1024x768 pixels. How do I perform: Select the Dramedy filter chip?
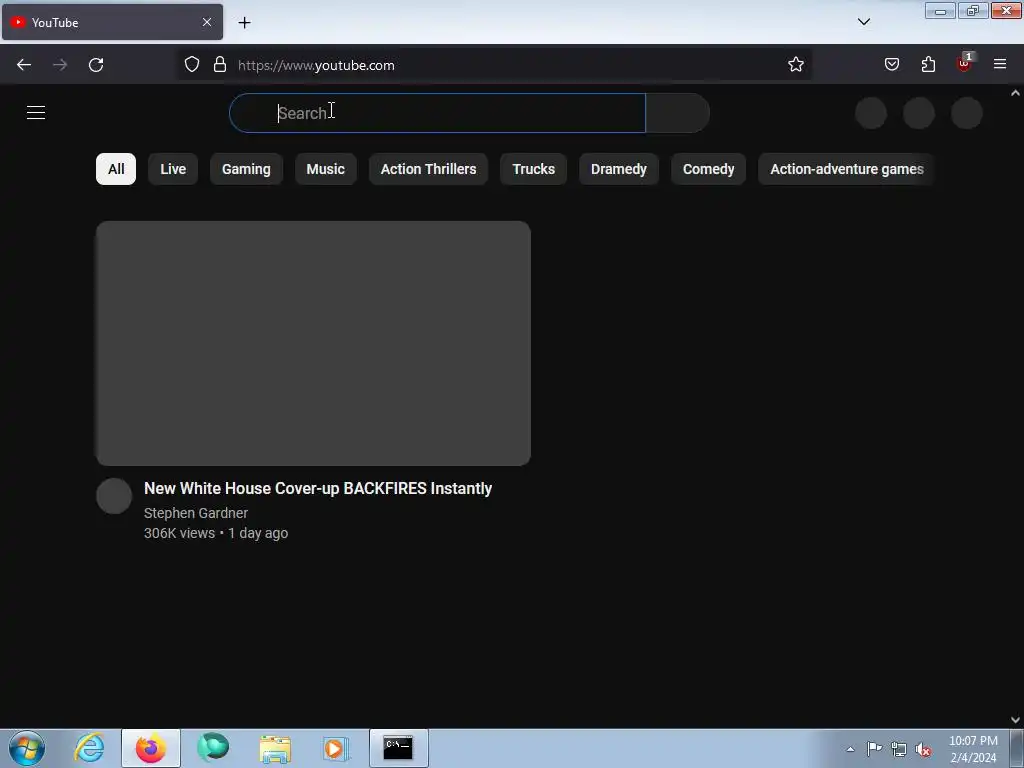[618, 169]
